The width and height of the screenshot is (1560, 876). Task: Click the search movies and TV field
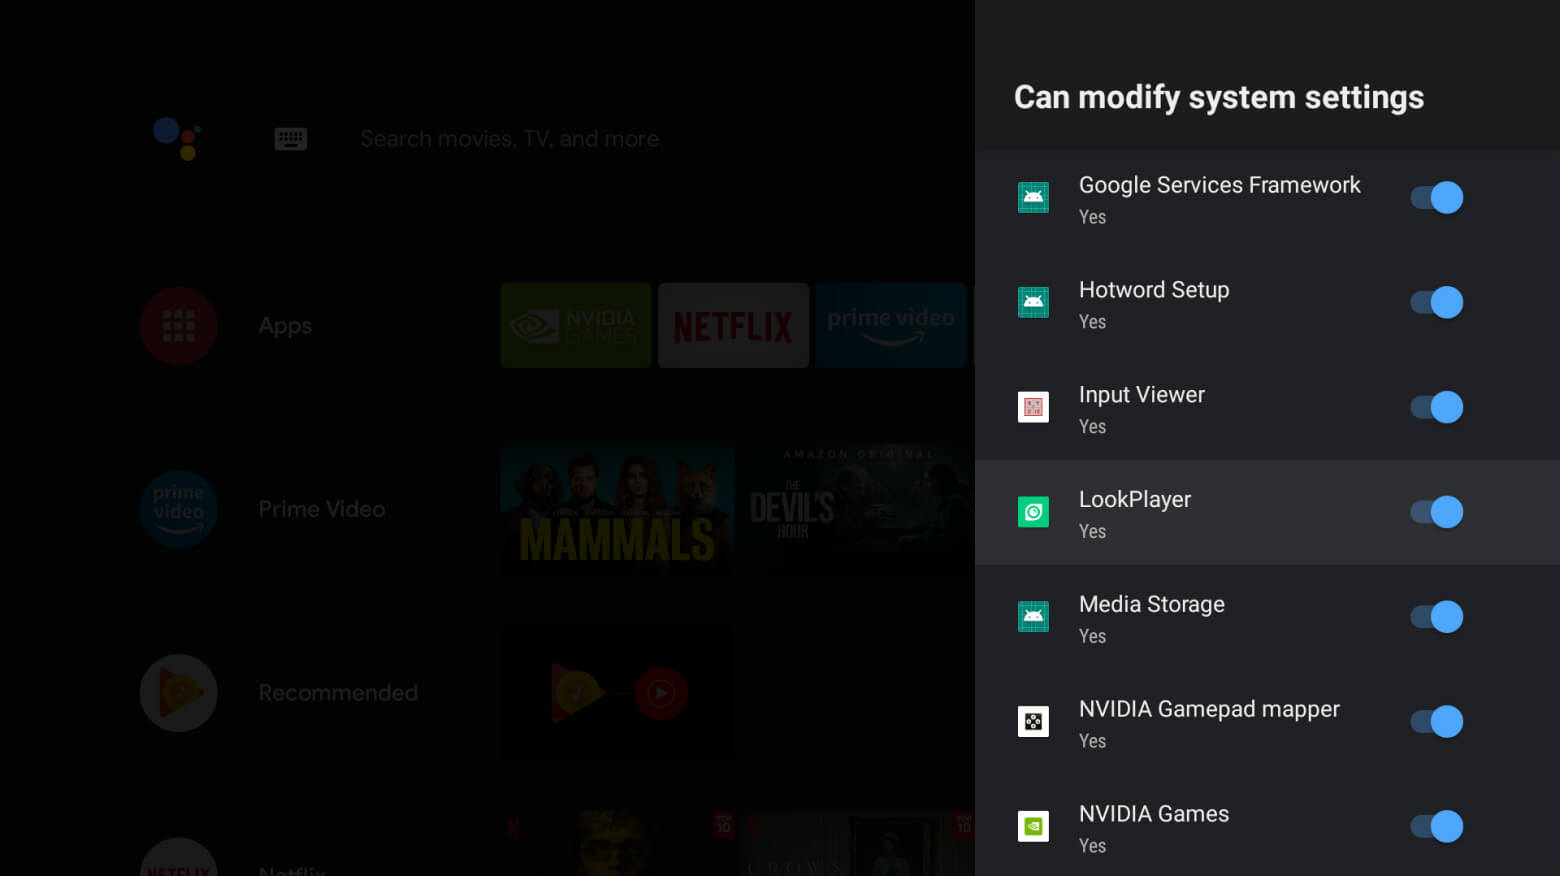click(509, 138)
